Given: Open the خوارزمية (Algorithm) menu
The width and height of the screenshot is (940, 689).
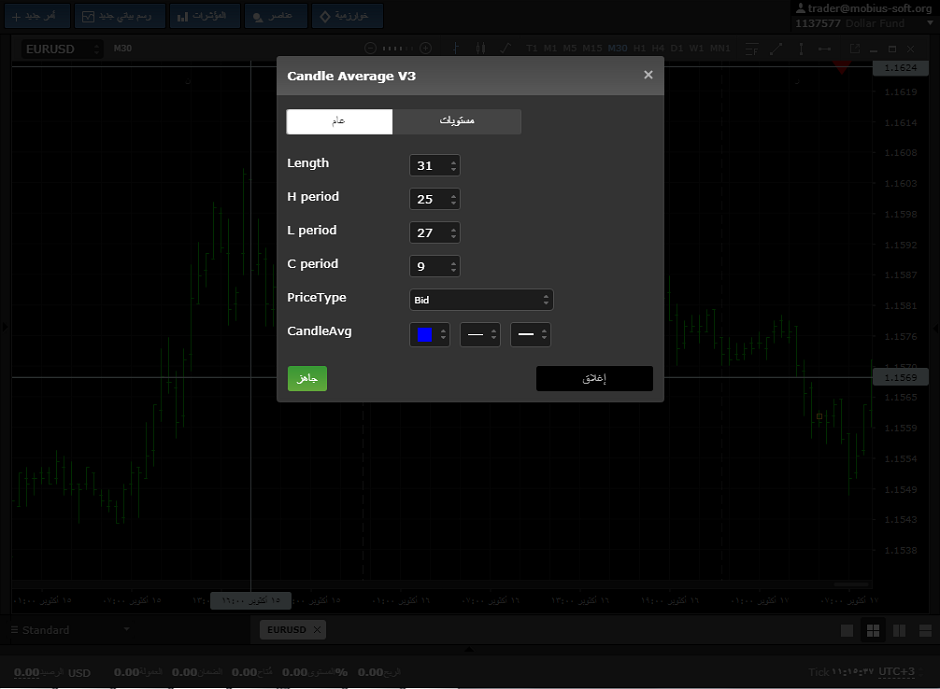Looking at the screenshot, I should (x=347, y=16).
